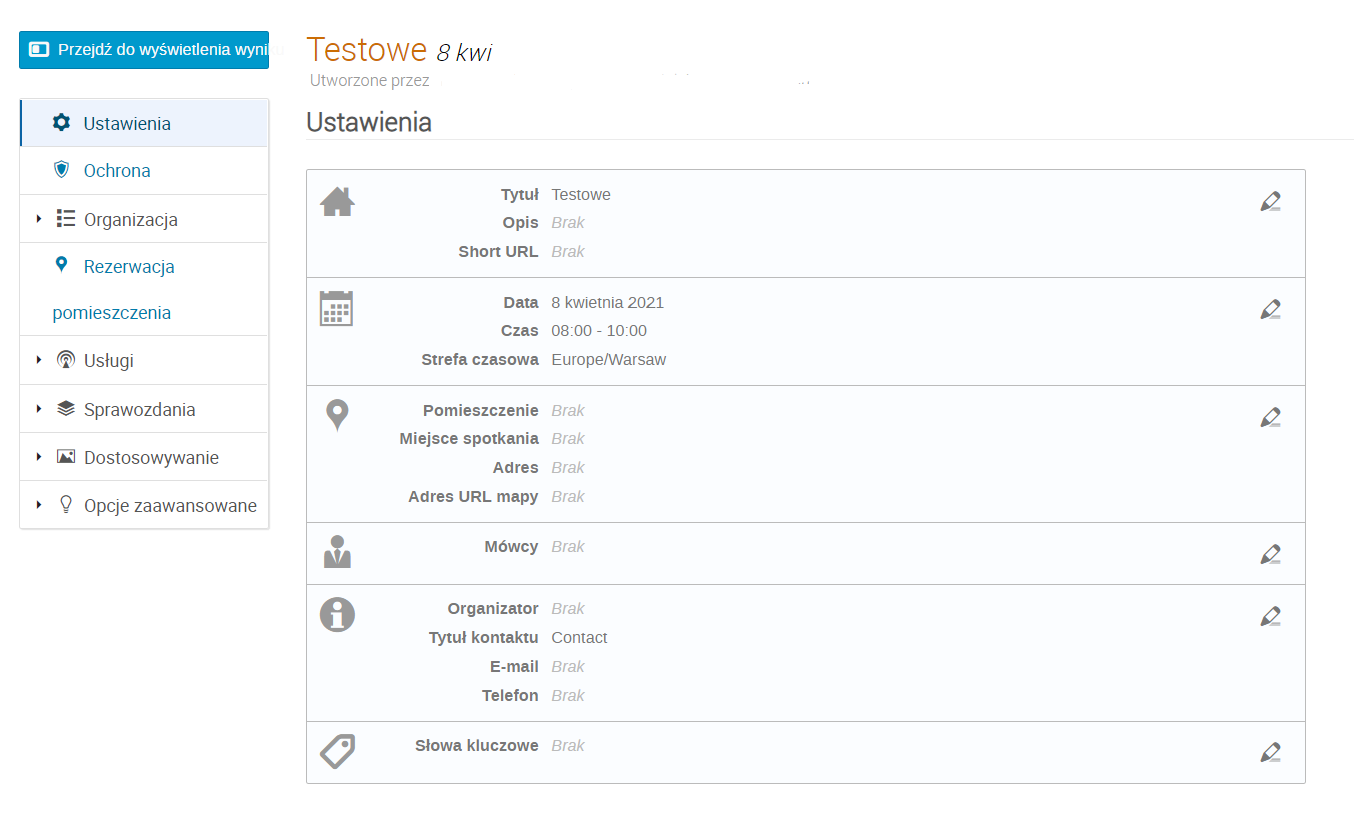The width and height of the screenshot is (1354, 822).
Task: Click the edit pencil for Słowa kluczowe
Action: coord(1270,753)
